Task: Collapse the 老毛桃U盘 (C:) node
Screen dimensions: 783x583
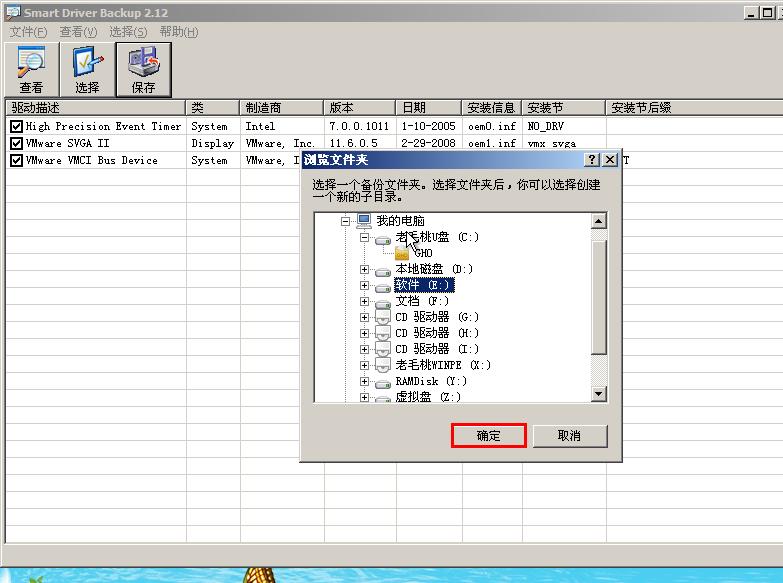Action: (x=365, y=237)
